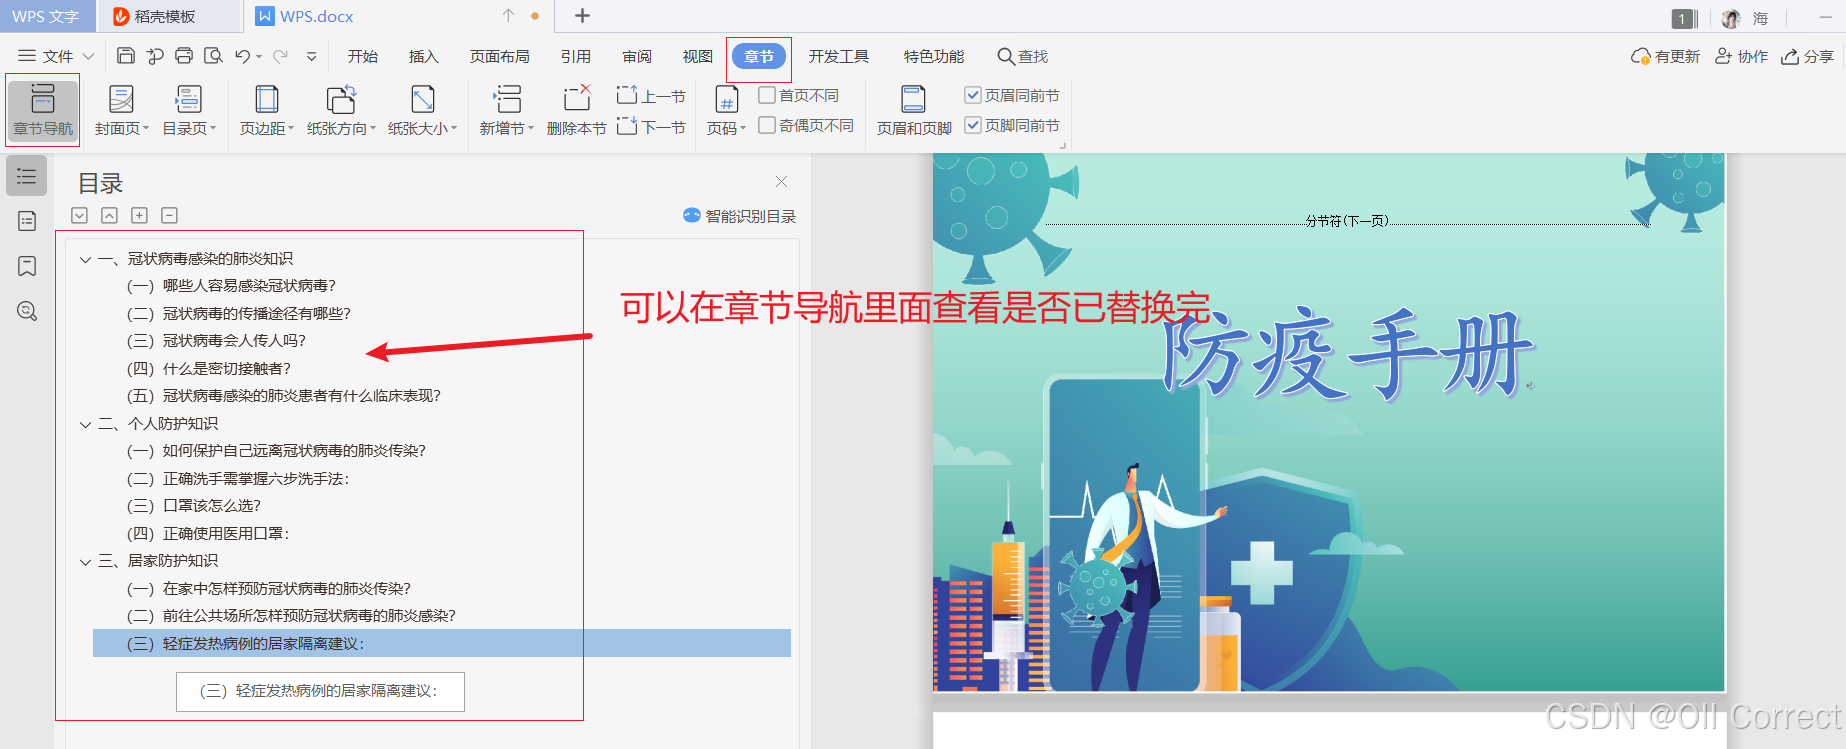Click the 分享 share button
Screen dimensions: 1846x749
click(x=1807, y=56)
